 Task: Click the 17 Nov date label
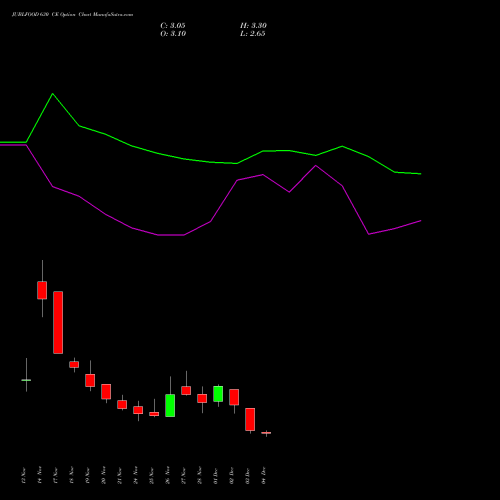pyautogui.click(x=55, y=476)
